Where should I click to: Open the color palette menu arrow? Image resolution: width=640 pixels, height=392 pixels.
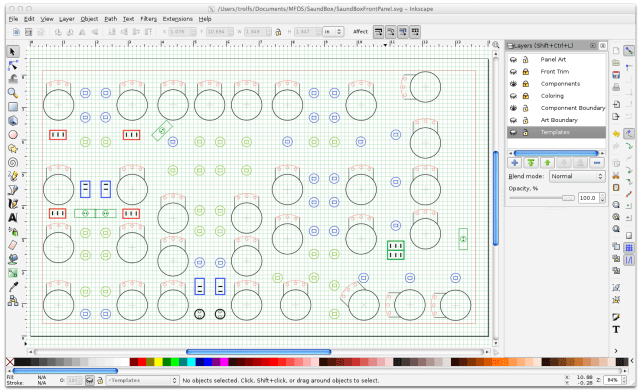(x=632, y=361)
